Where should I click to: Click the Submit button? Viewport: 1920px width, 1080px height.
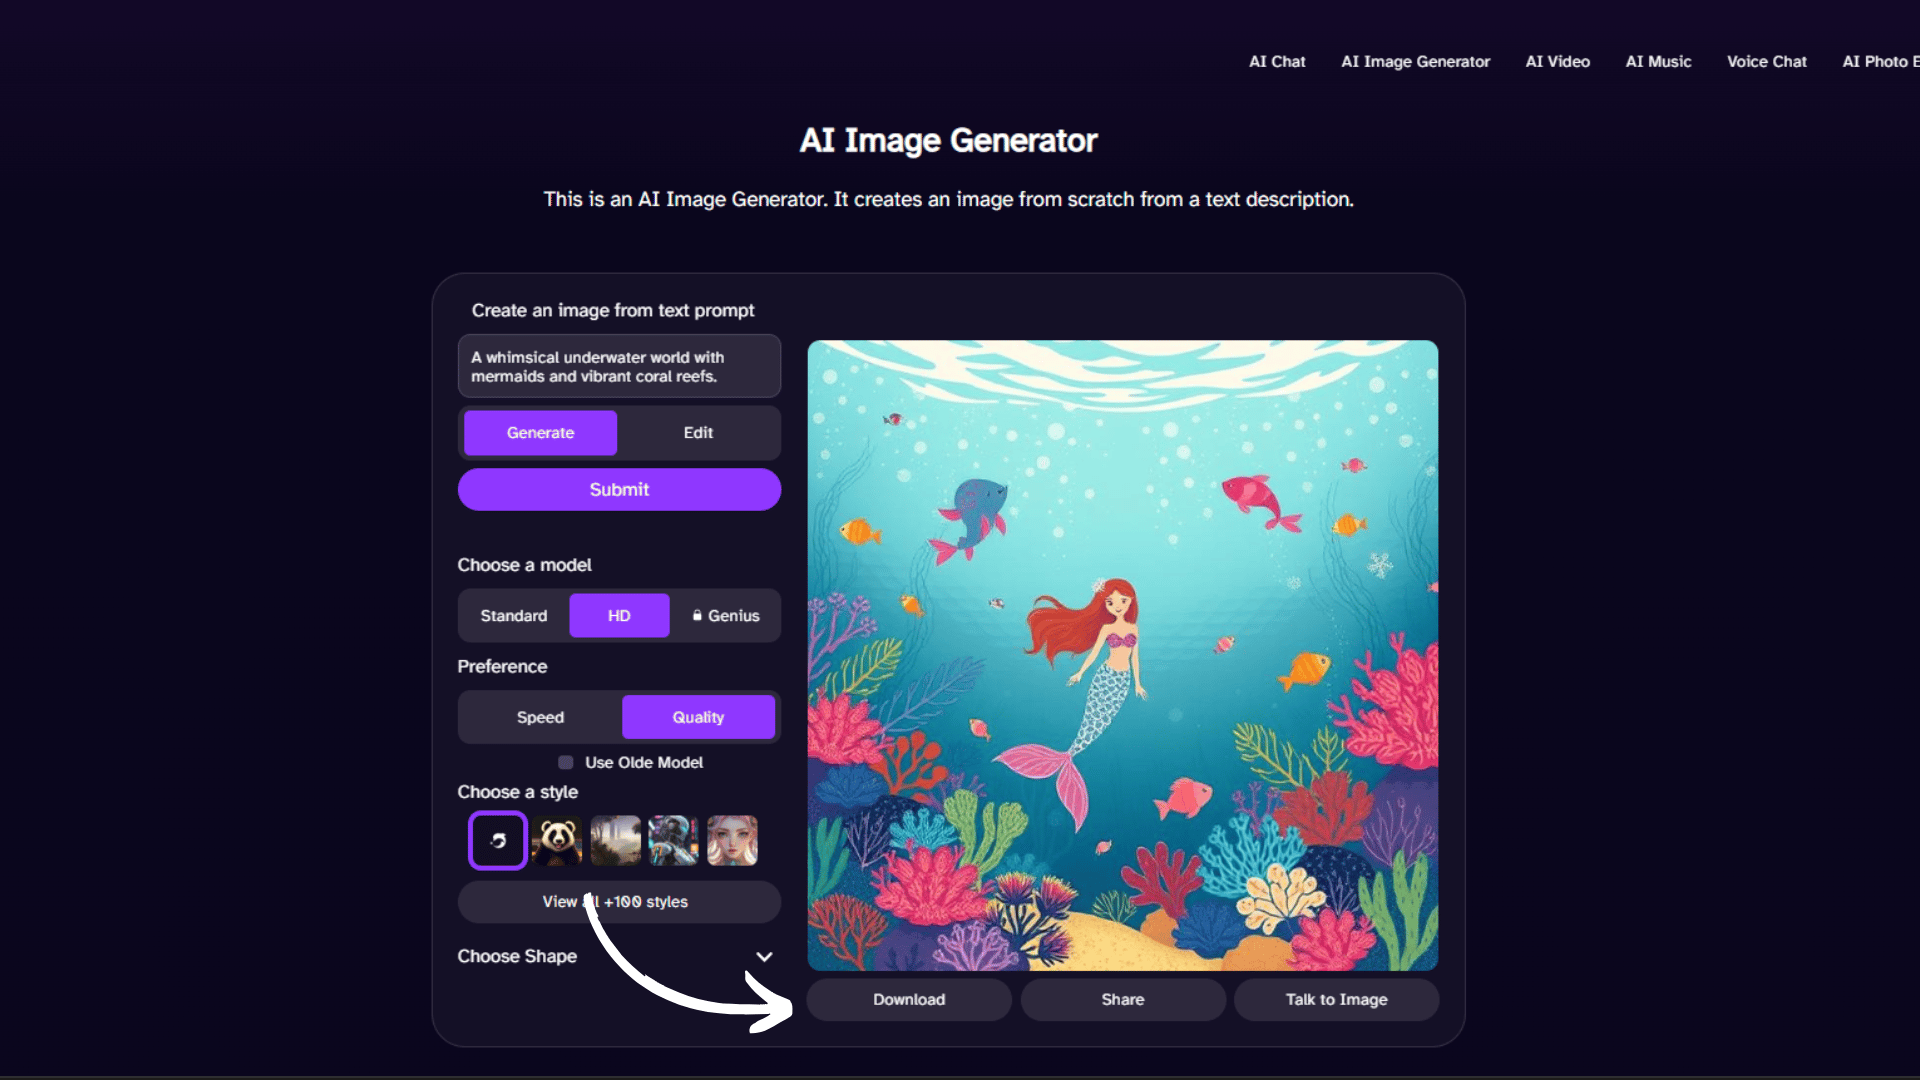point(619,490)
